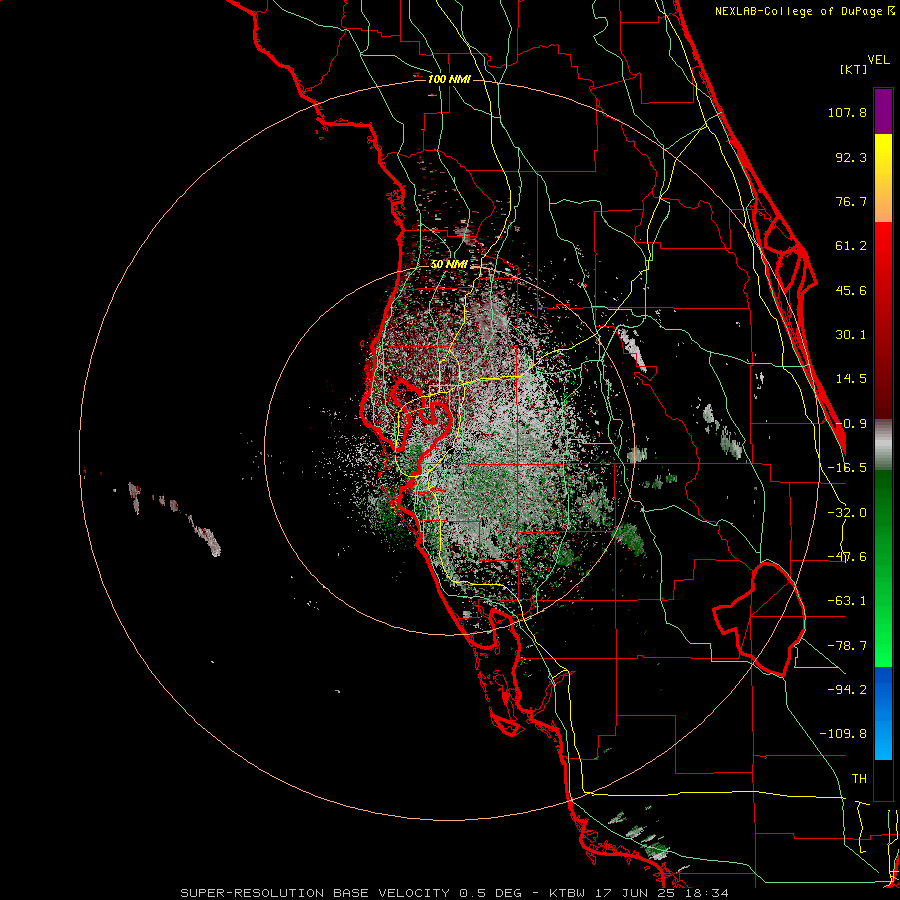The width and height of the screenshot is (900, 900).
Task: Click the TH legend label
Action: [859, 779]
